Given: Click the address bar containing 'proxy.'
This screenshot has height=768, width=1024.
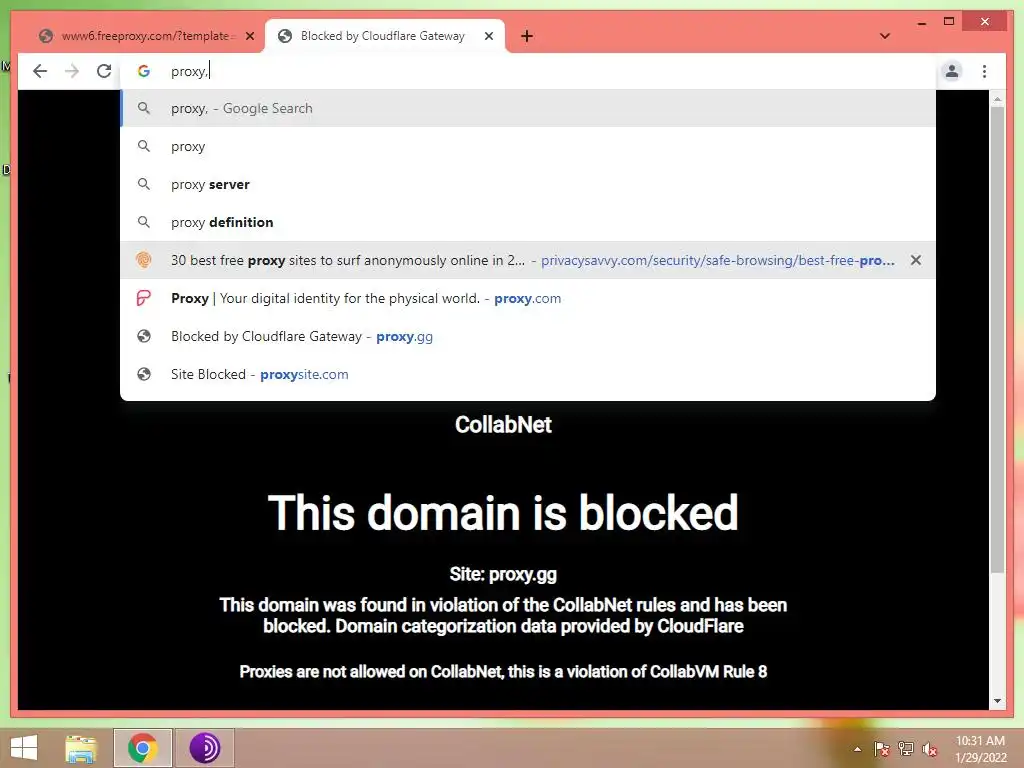Looking at the screenshot, I should [528, 71].
